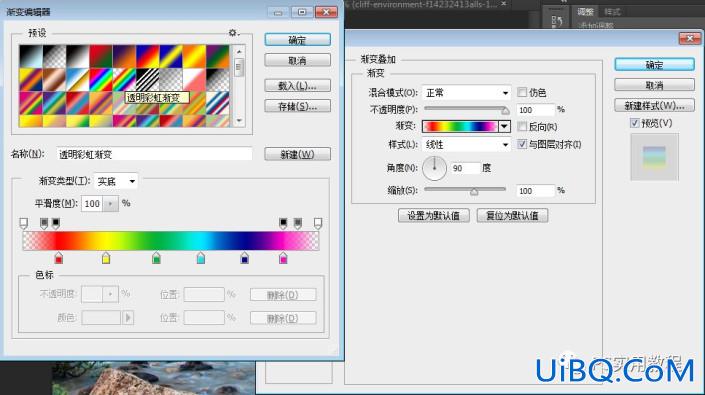
Task: Click the angle dial in gradient overlay
Action: tap(434, 168)
